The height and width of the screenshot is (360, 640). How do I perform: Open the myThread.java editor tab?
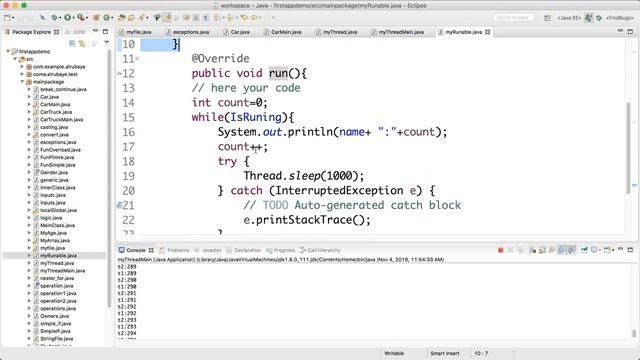337,32
